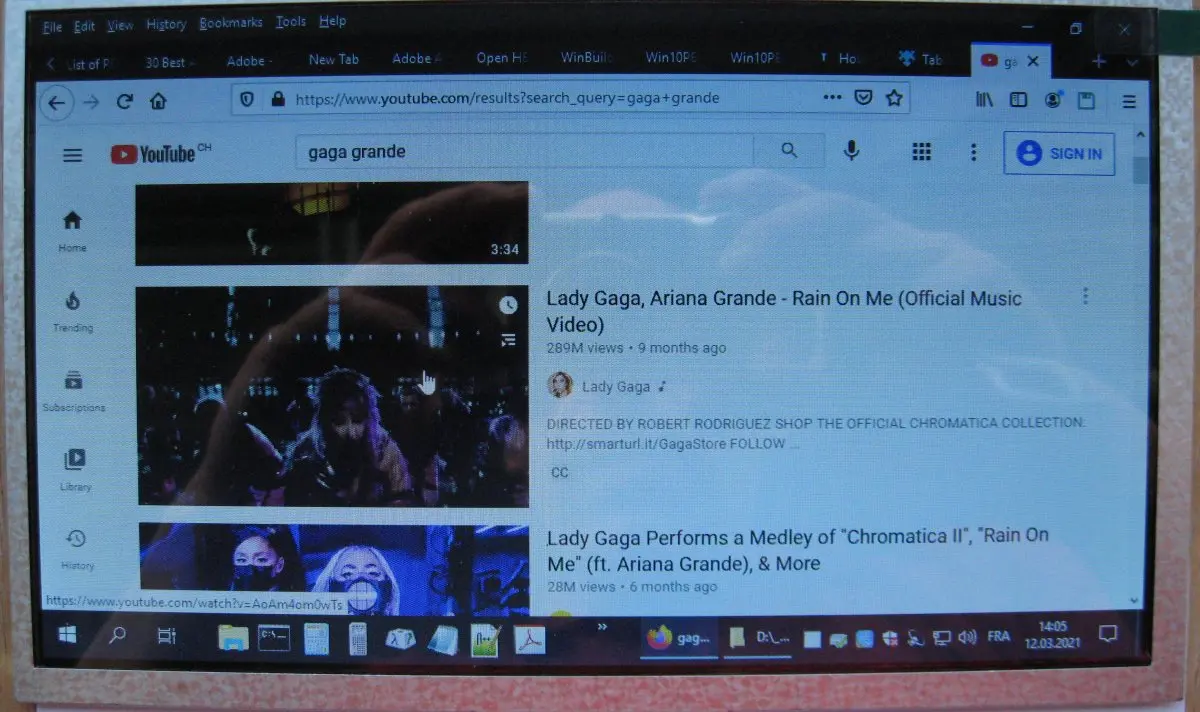Go back with the browser back arrow
Viewport: 1200px width, 712px height.
tap(57, 102)
